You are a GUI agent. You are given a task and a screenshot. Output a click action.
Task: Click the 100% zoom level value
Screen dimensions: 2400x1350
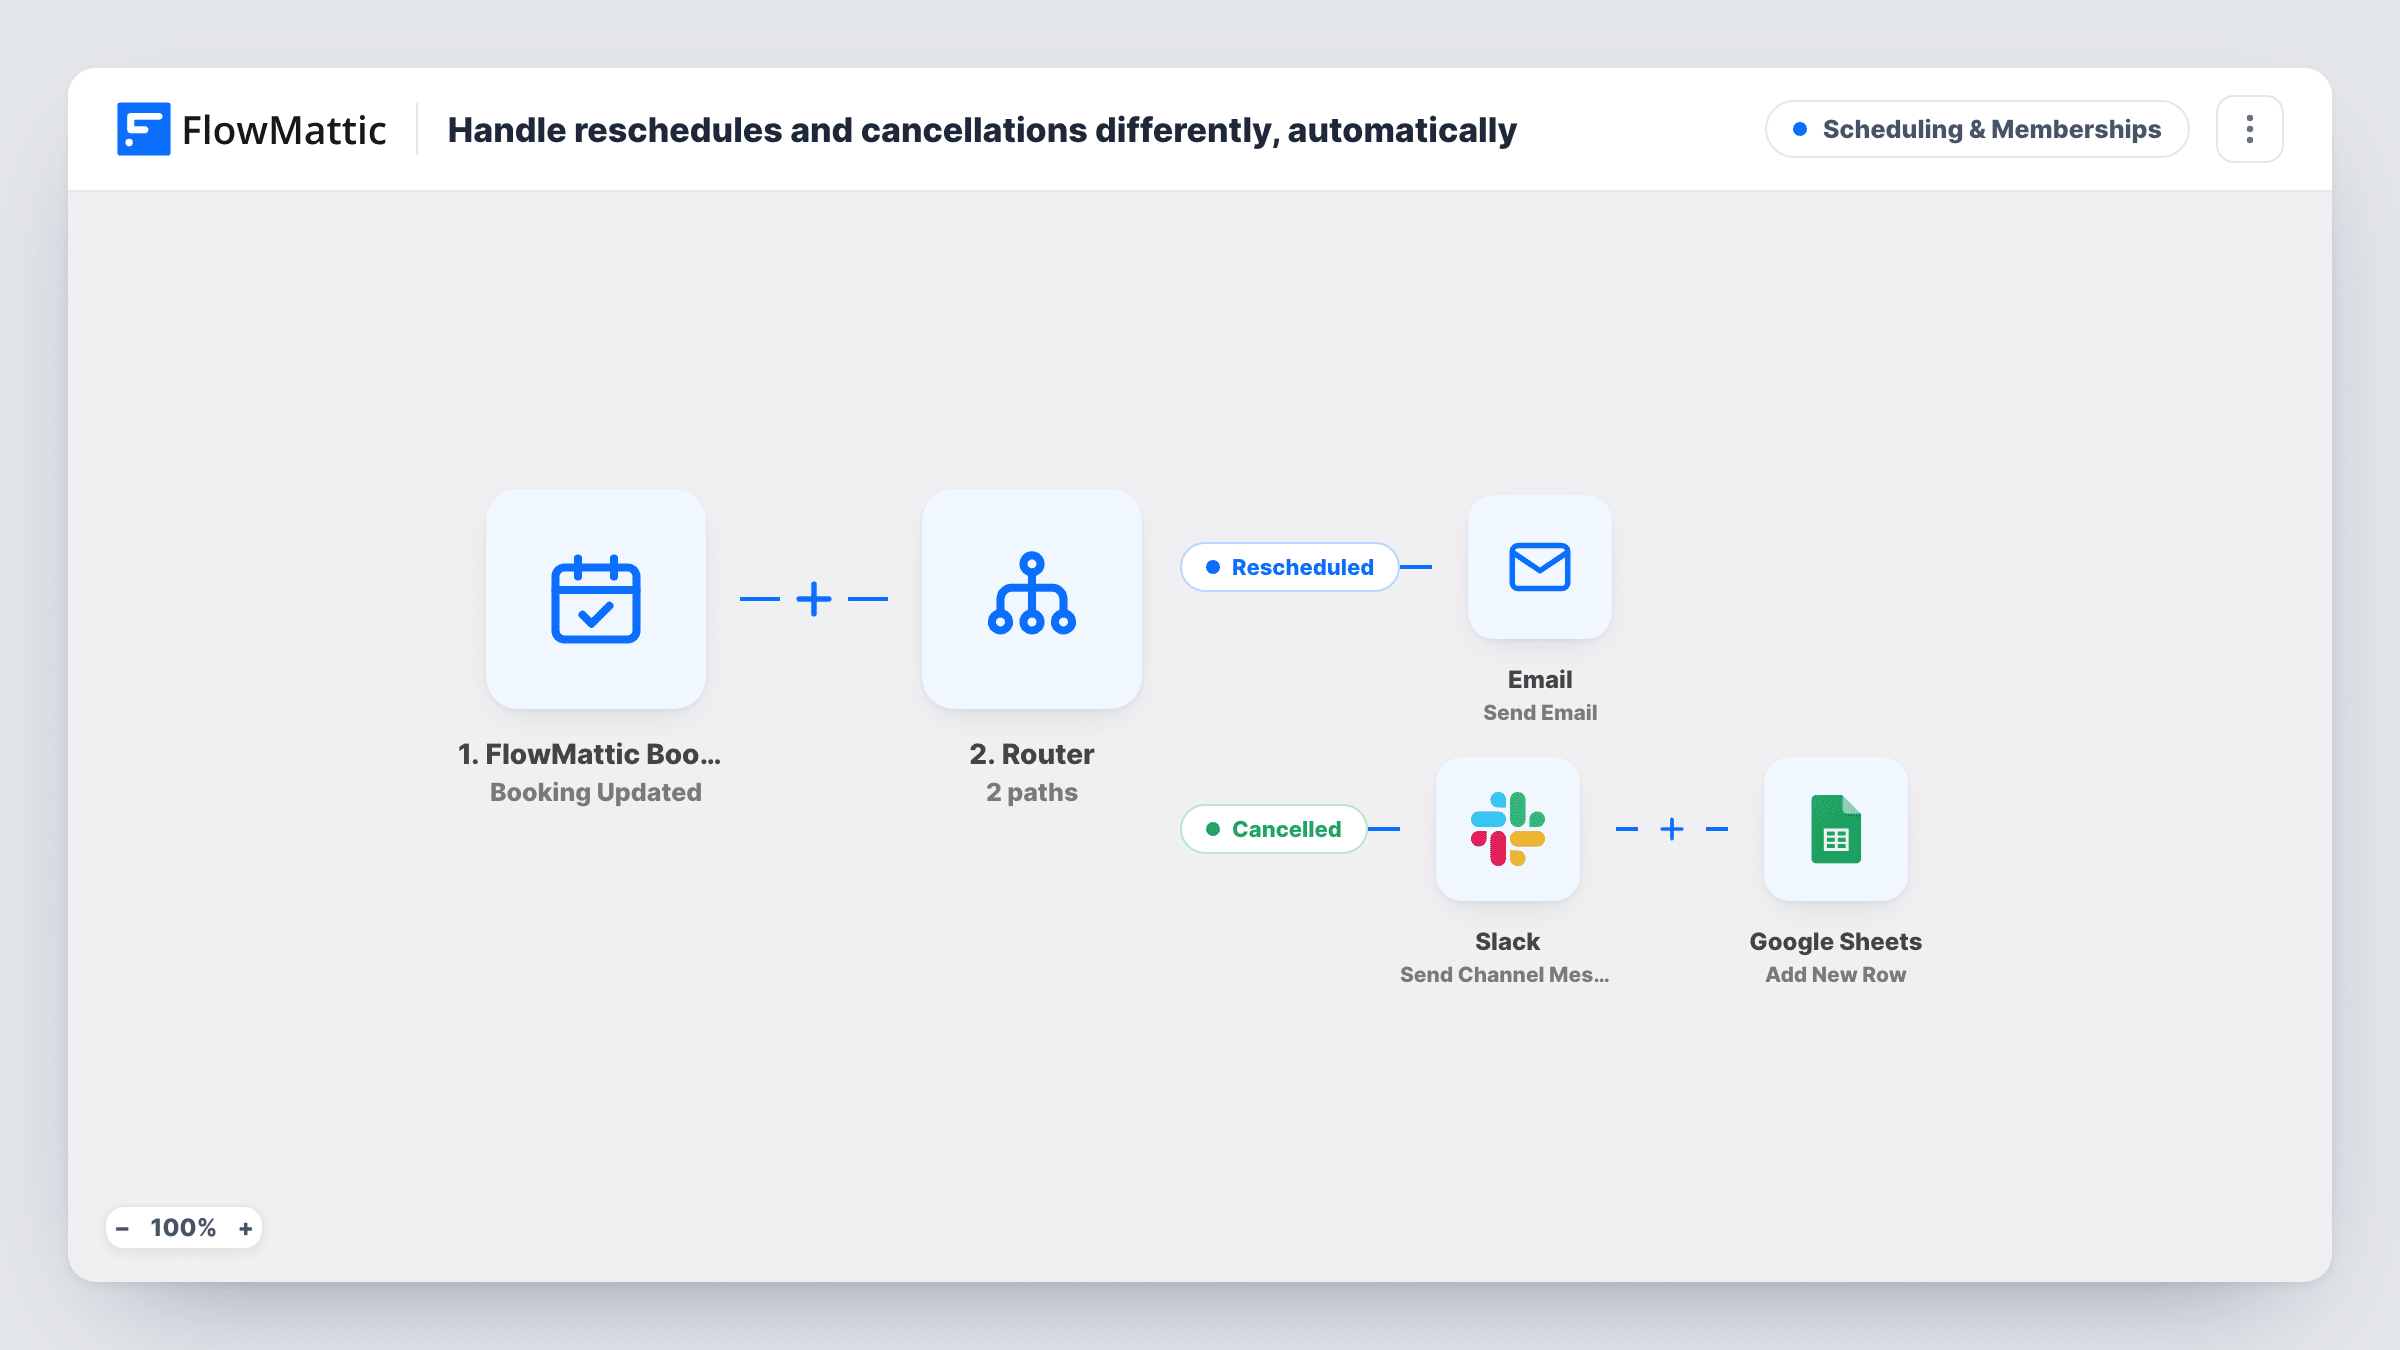coord(183,1228)
